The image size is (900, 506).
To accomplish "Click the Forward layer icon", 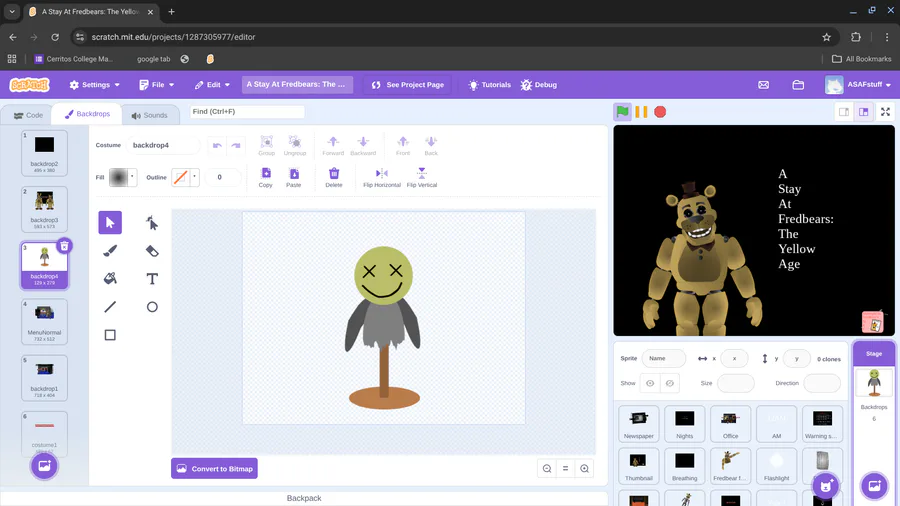I will coord(333,145).
